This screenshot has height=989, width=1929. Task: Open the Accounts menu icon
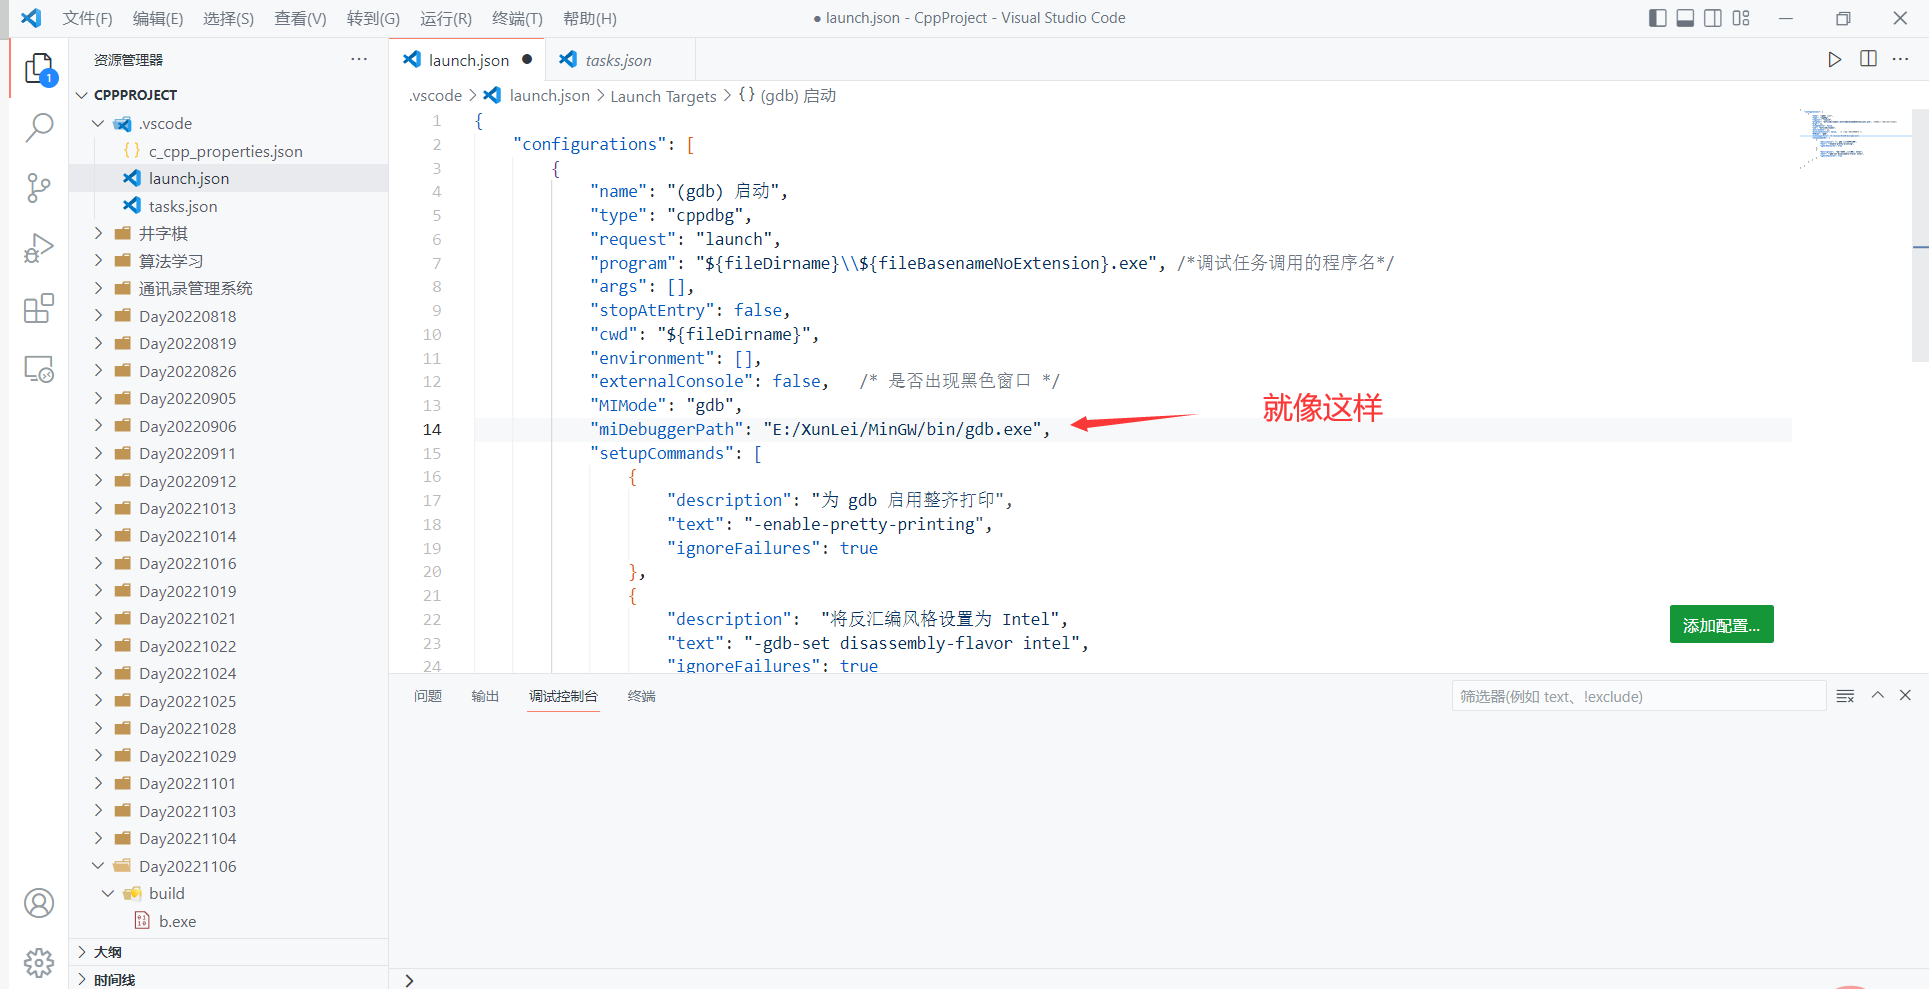pyautogui.click(x=39, y=903)
